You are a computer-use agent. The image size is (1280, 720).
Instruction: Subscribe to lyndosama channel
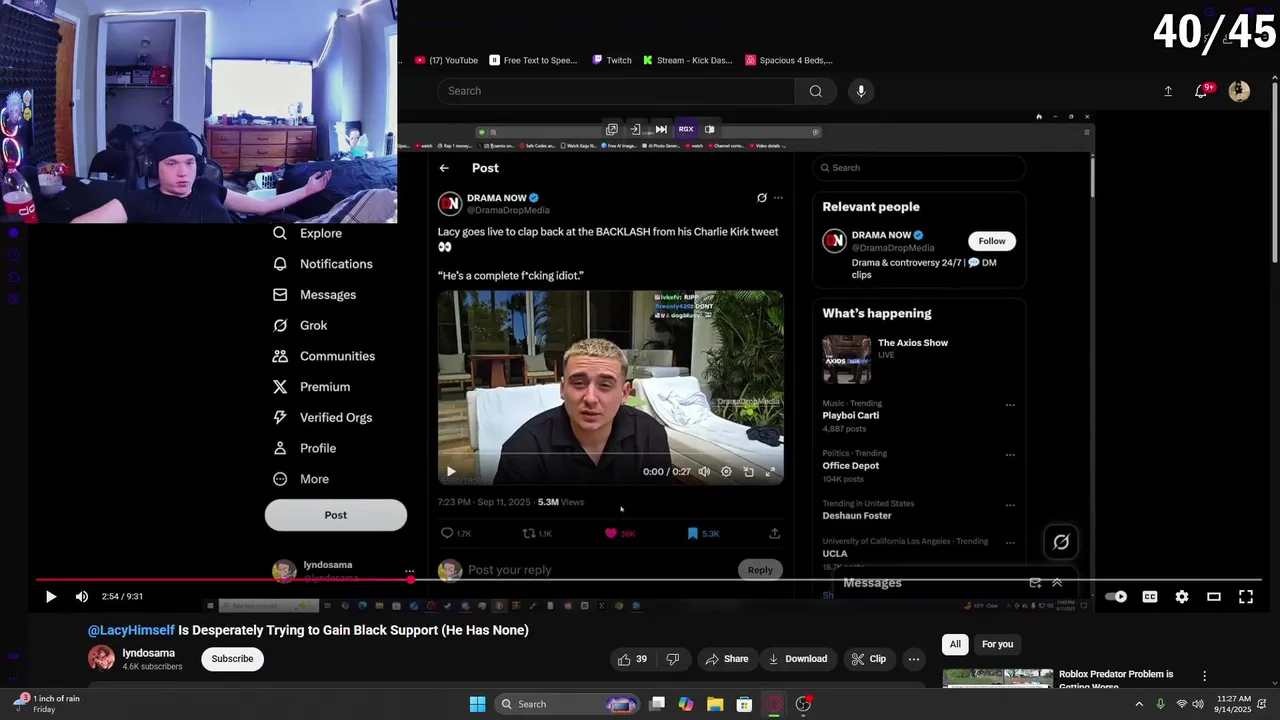click(x=232, y=659)
